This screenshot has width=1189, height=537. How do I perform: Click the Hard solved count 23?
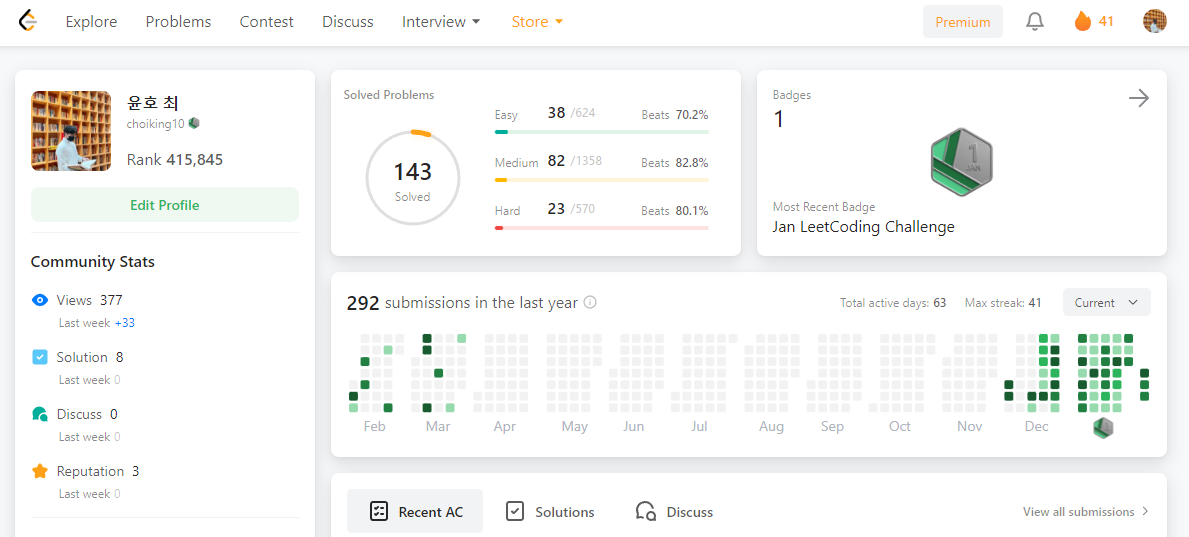tap(557, 209)
